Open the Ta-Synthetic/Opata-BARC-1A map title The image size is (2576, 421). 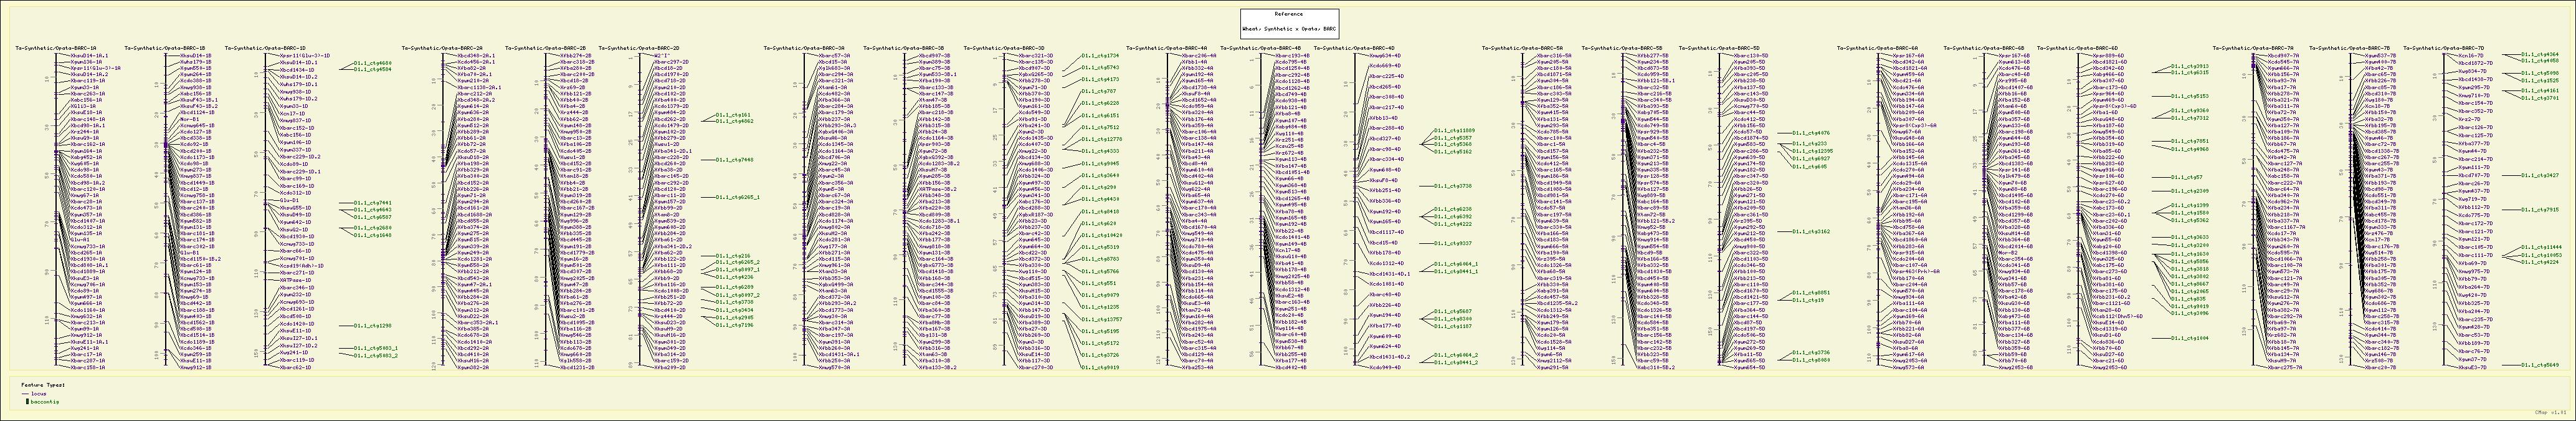coord(56,47)
